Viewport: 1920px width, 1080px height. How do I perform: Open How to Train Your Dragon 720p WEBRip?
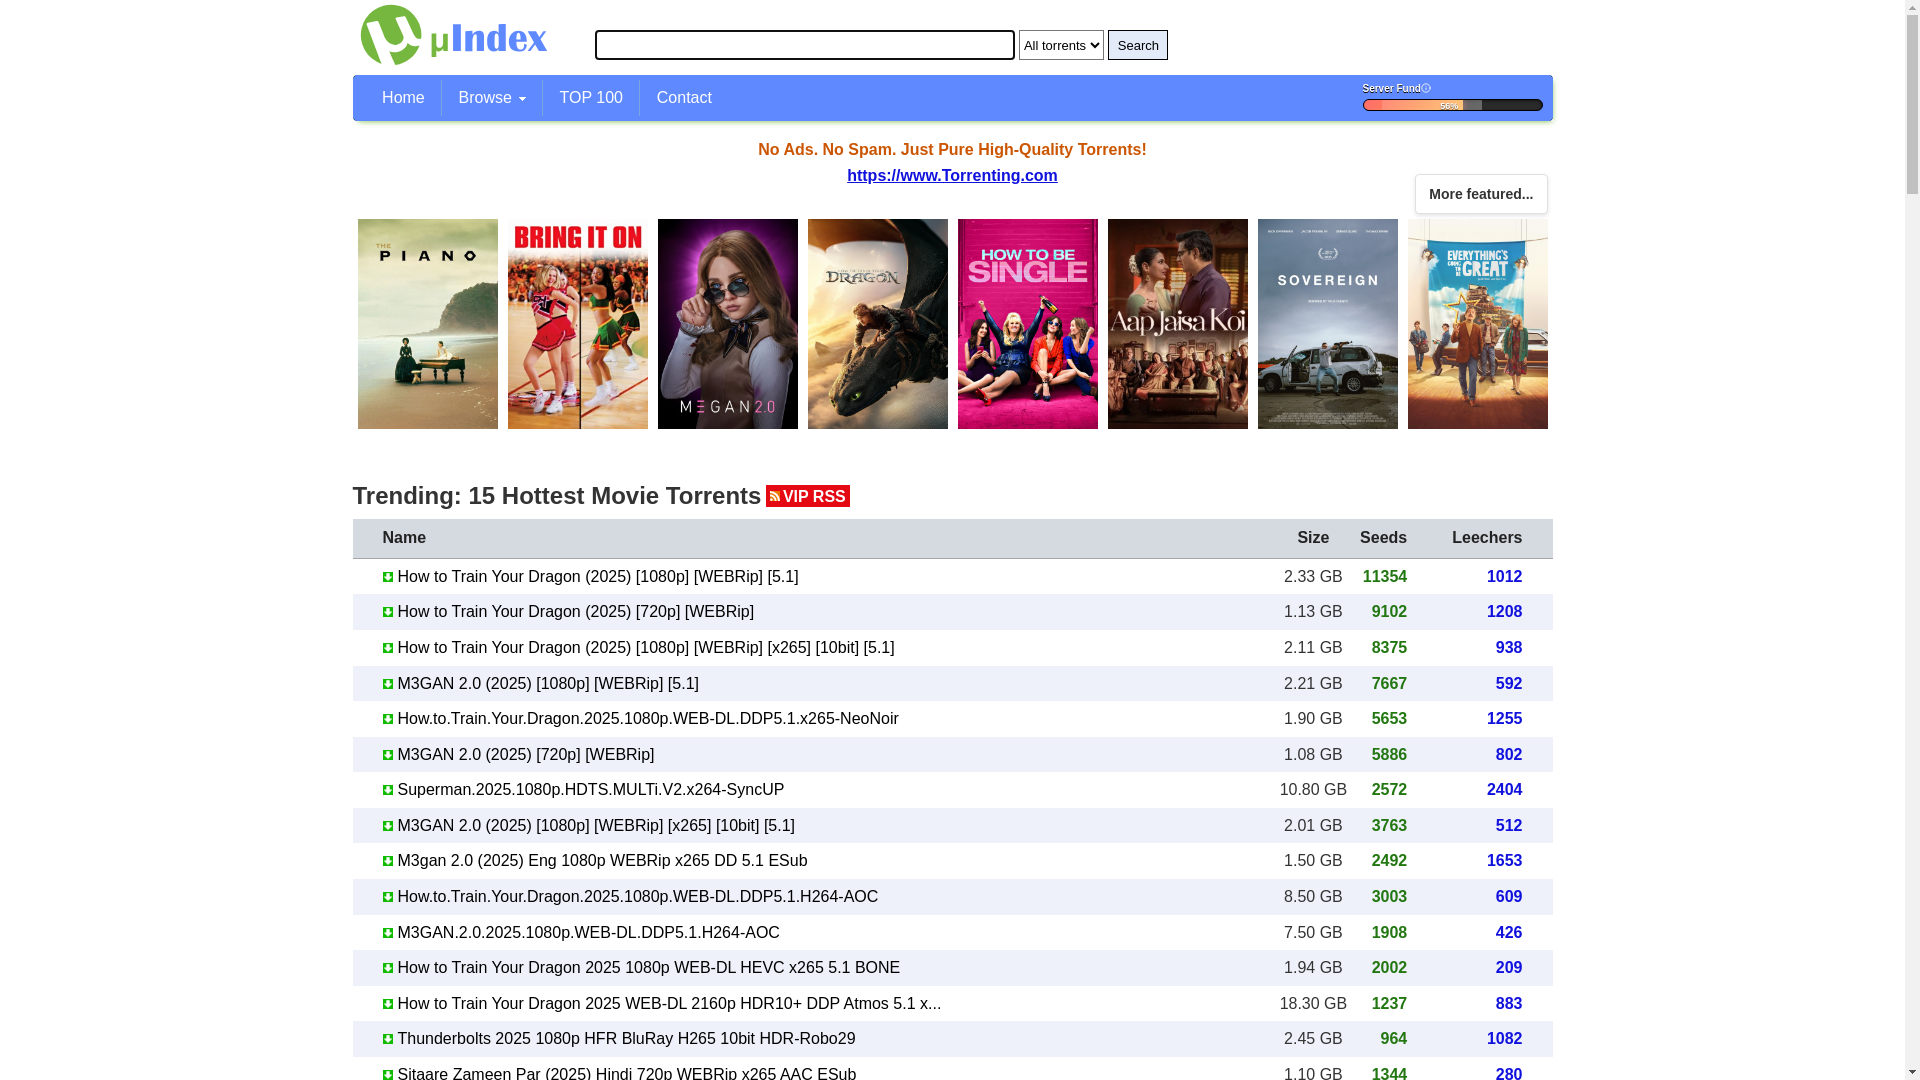point(576,612)
